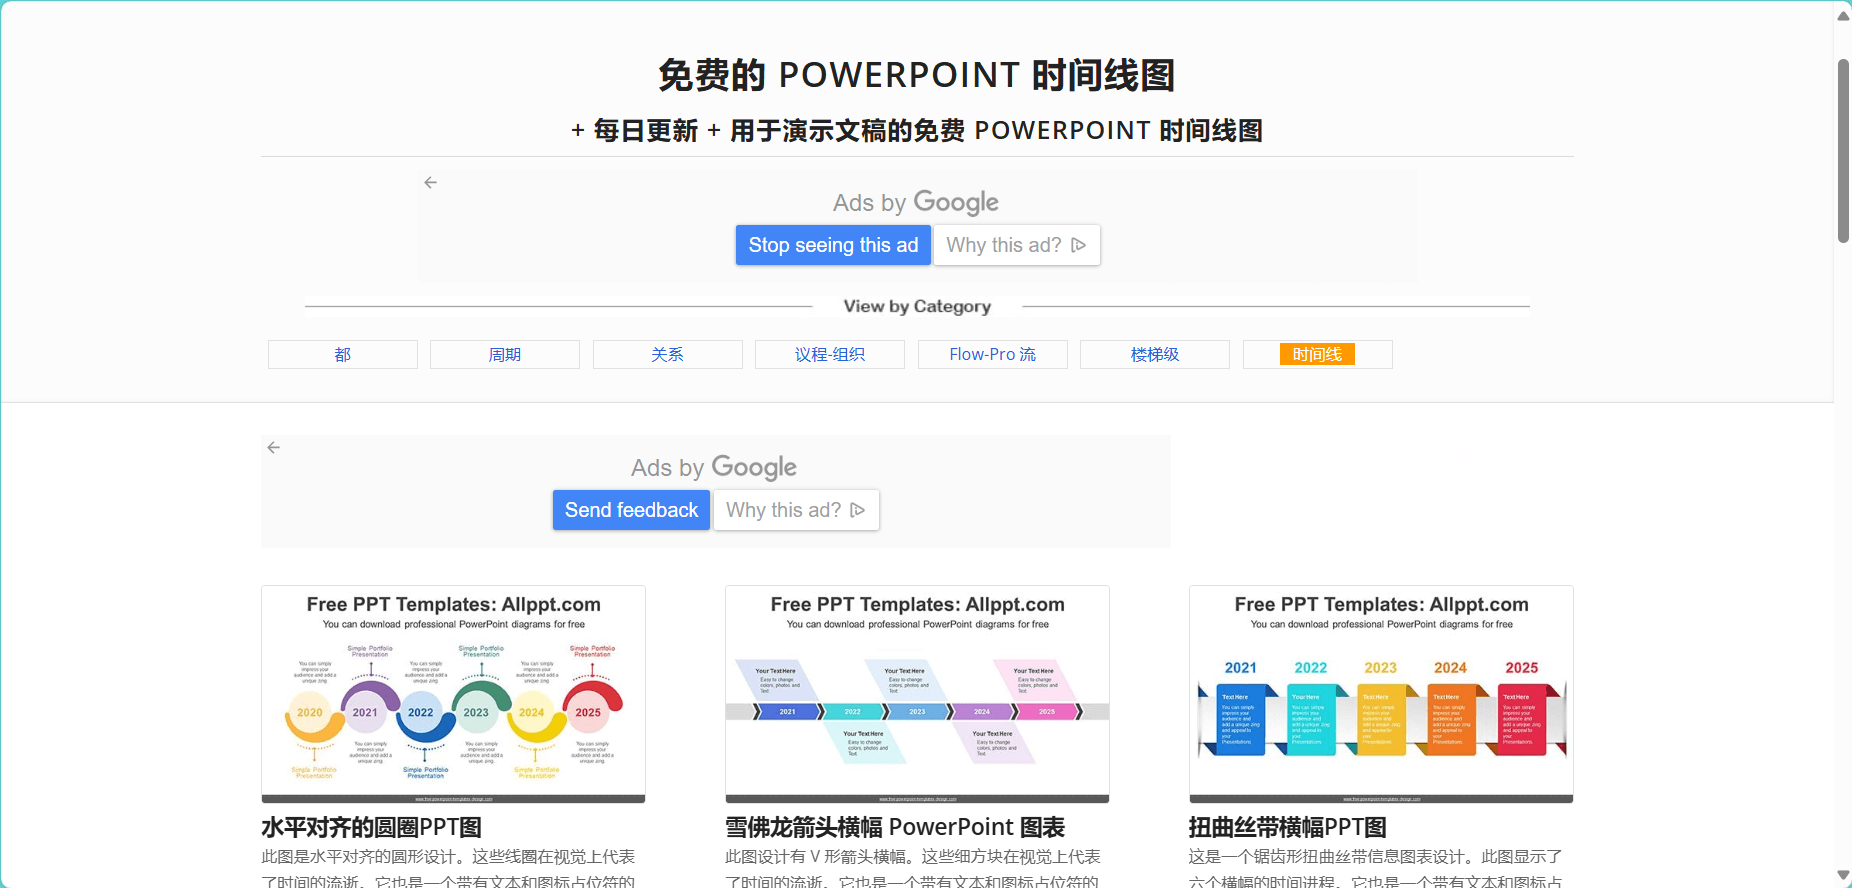1852x888 pixels.
Task: Switch to the 关系 category
Action: [x=667, y=355]
